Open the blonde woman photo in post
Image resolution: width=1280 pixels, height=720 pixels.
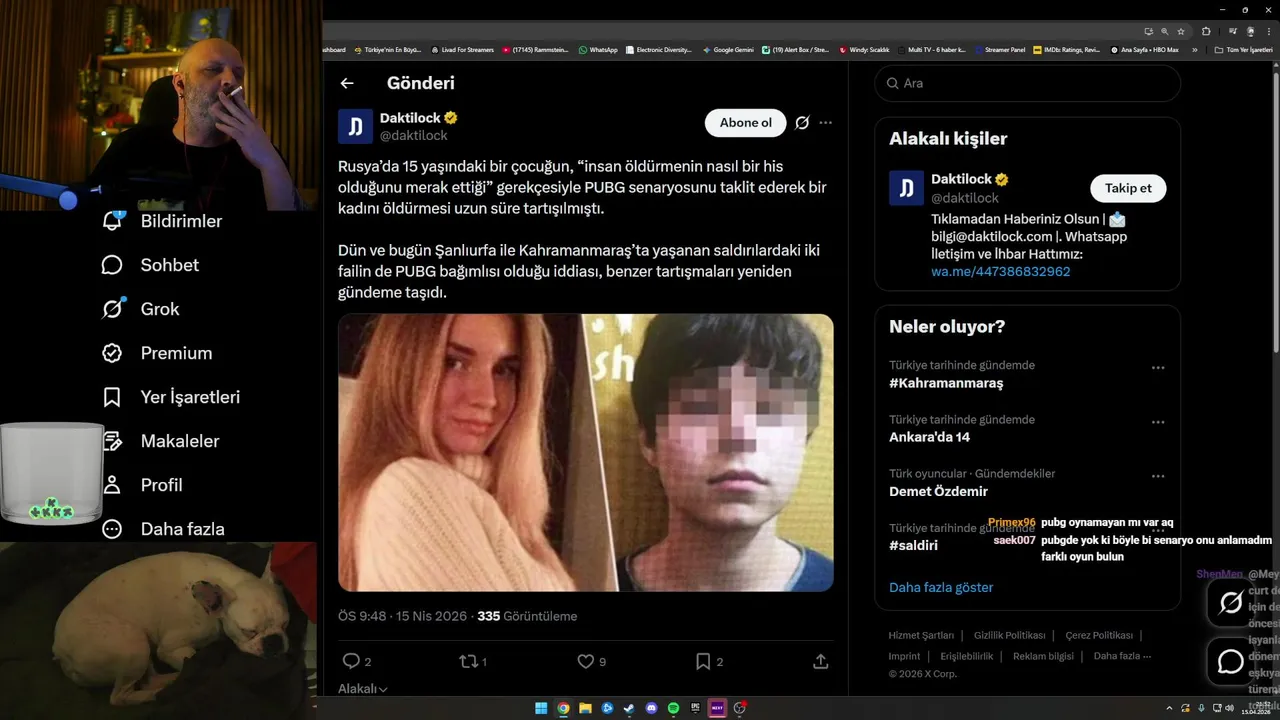[460, 453]
